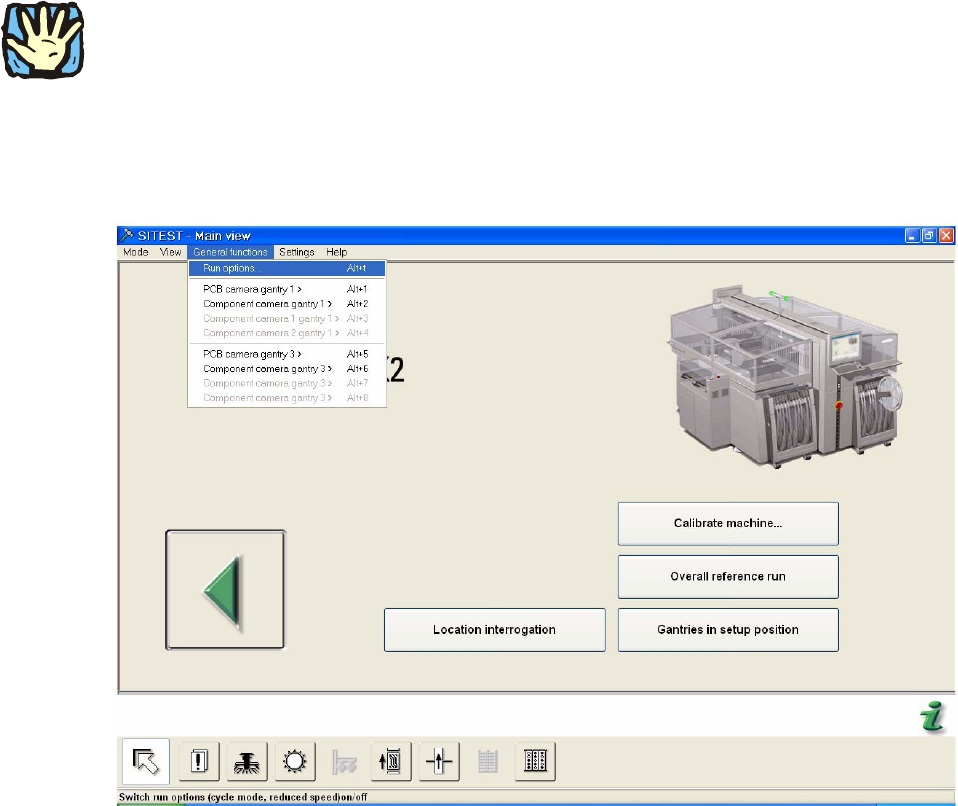The width and height of the screenshot is (958, 806).
Task: Click the Location interrogation button
Action: (x=494, y=630)
